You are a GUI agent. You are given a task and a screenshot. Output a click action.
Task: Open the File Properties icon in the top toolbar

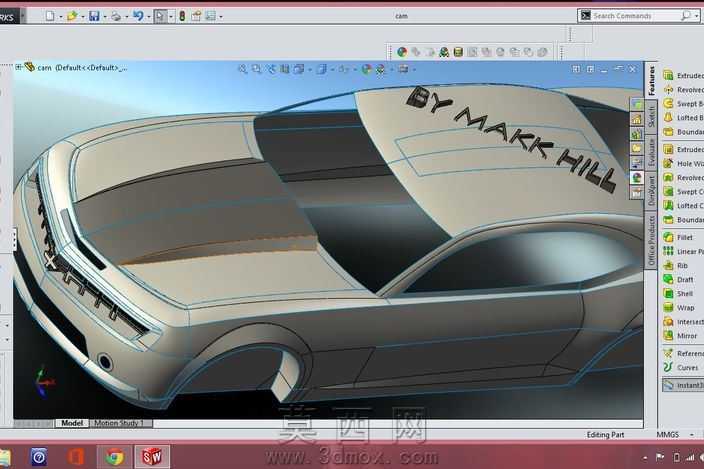pyautogui.click(x=196, y=16)
